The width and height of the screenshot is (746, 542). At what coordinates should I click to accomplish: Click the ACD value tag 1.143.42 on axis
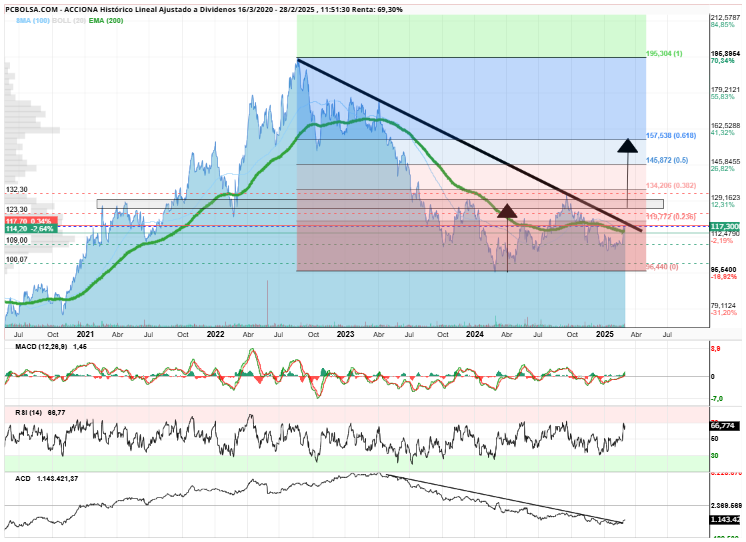[x=725, y=520]
